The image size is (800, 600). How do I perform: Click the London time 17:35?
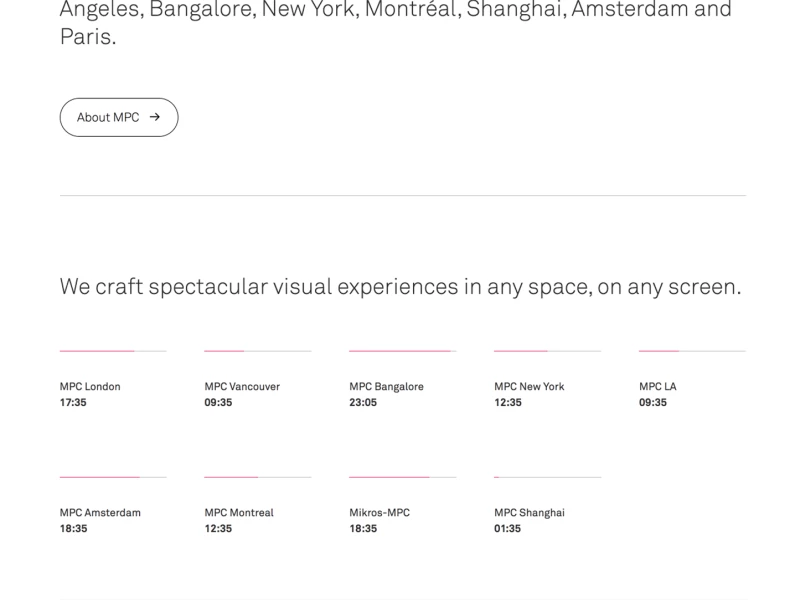[x=73, y=403]
